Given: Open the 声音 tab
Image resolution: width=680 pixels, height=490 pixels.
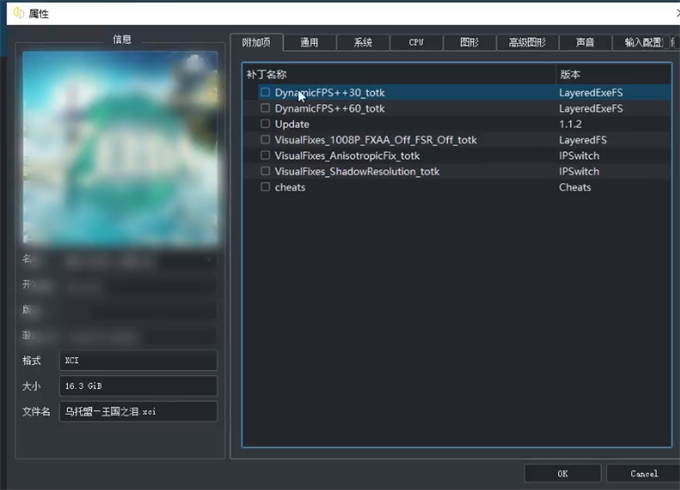Looking at the screenshot, I should pos(585,42).
